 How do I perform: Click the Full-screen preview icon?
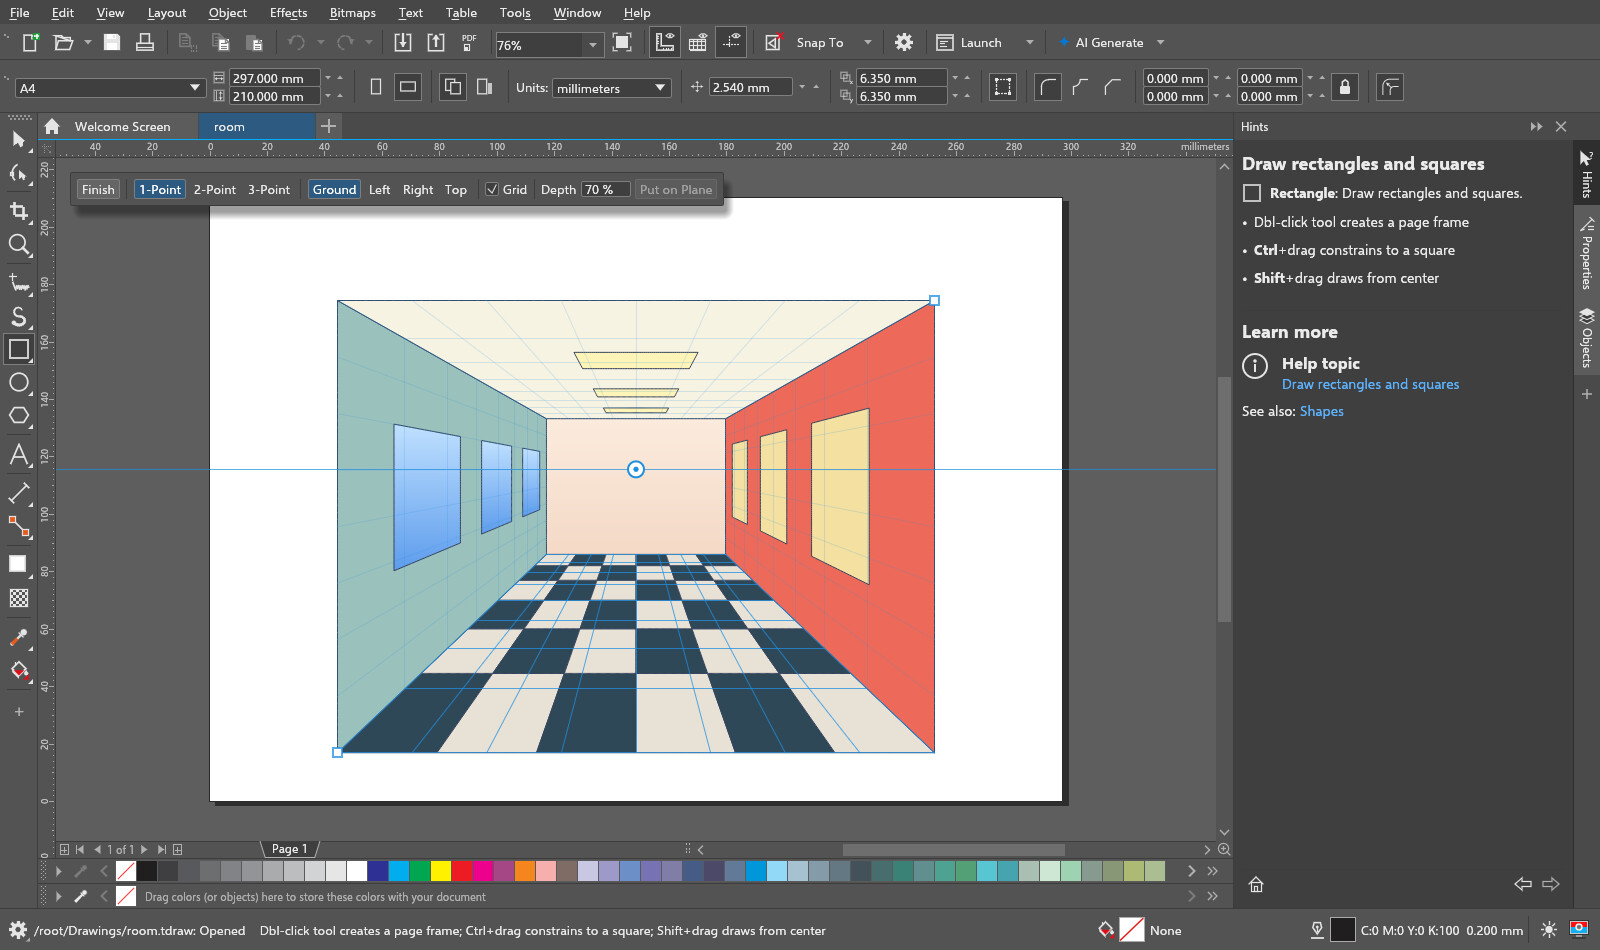(x=622, y=42)
